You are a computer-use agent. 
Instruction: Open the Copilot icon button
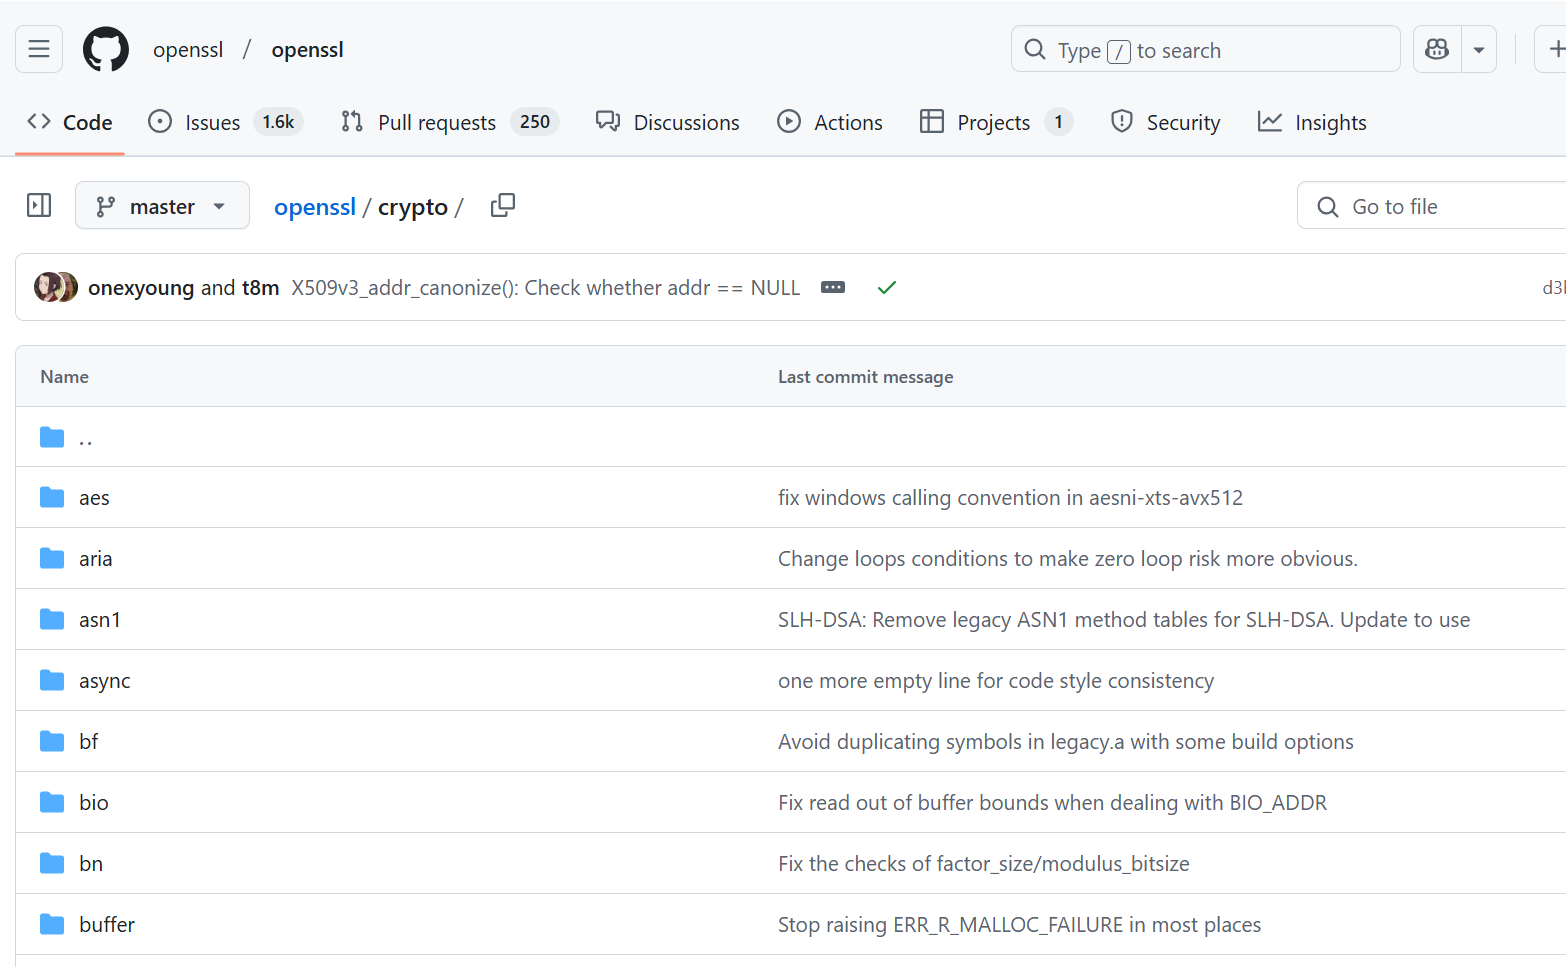(1437, 49)
